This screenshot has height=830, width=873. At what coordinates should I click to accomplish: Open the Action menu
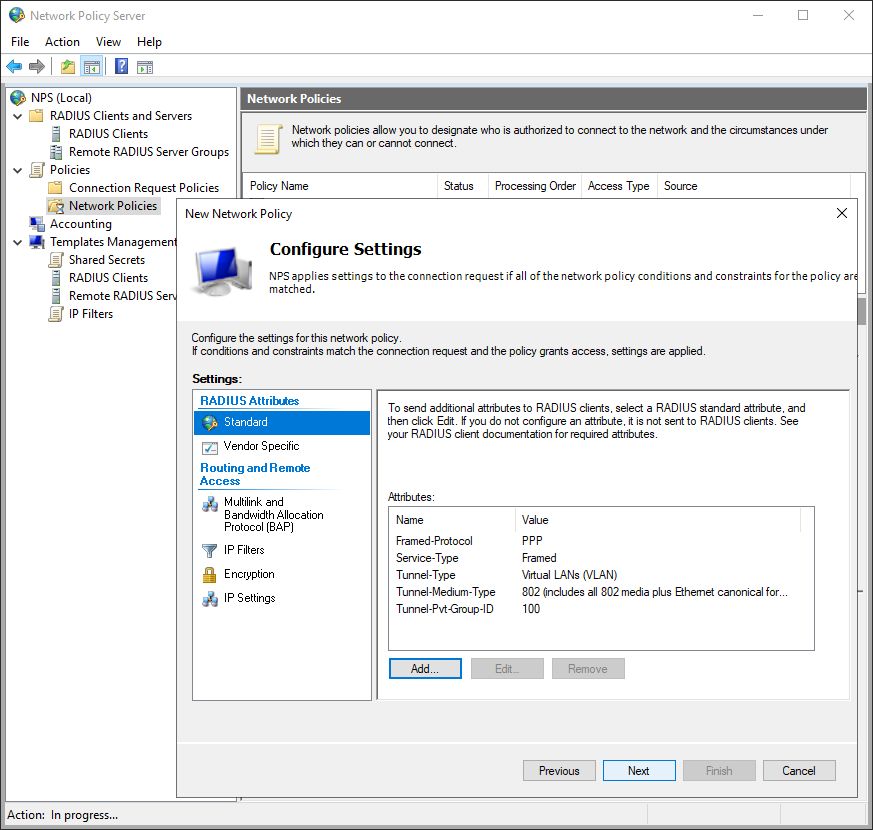[x=62, y=42]
